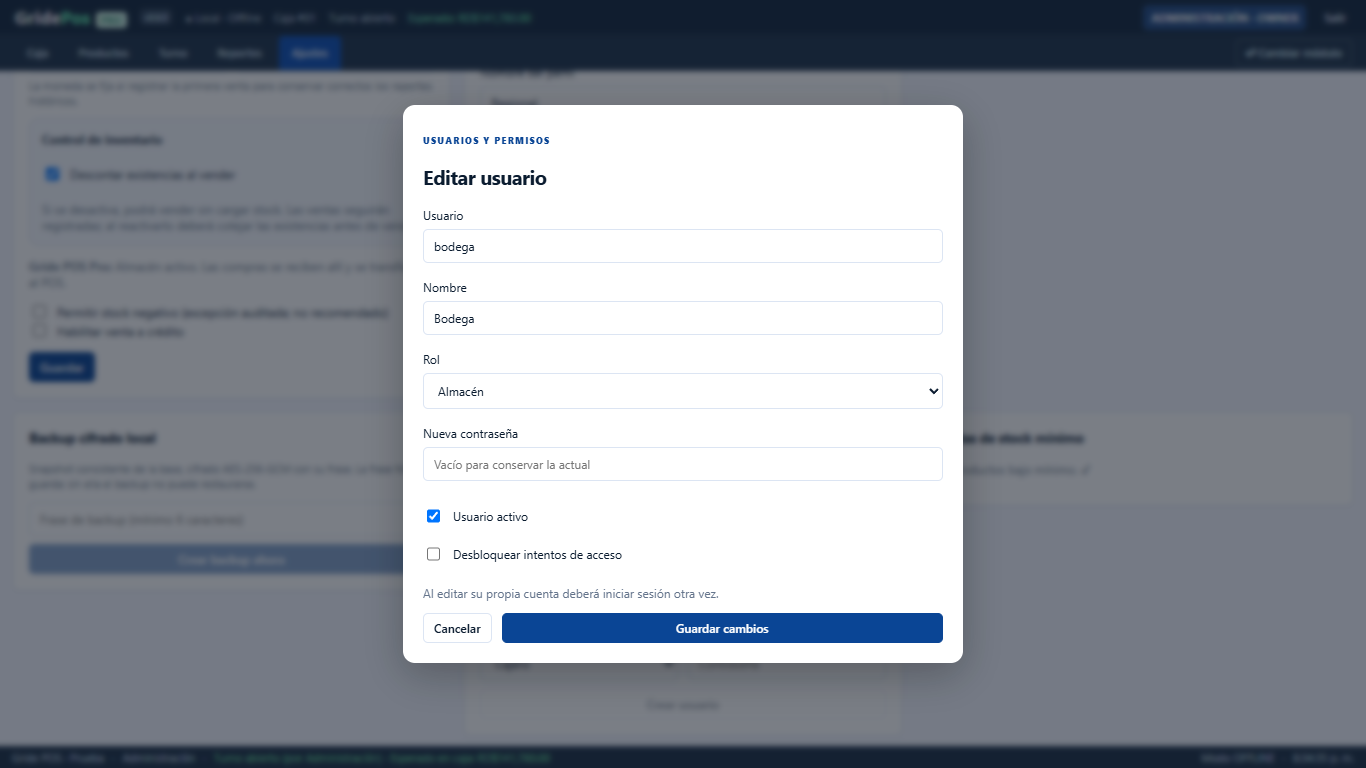Select the highlighted Ajustes tab

[x=310, y=53]
